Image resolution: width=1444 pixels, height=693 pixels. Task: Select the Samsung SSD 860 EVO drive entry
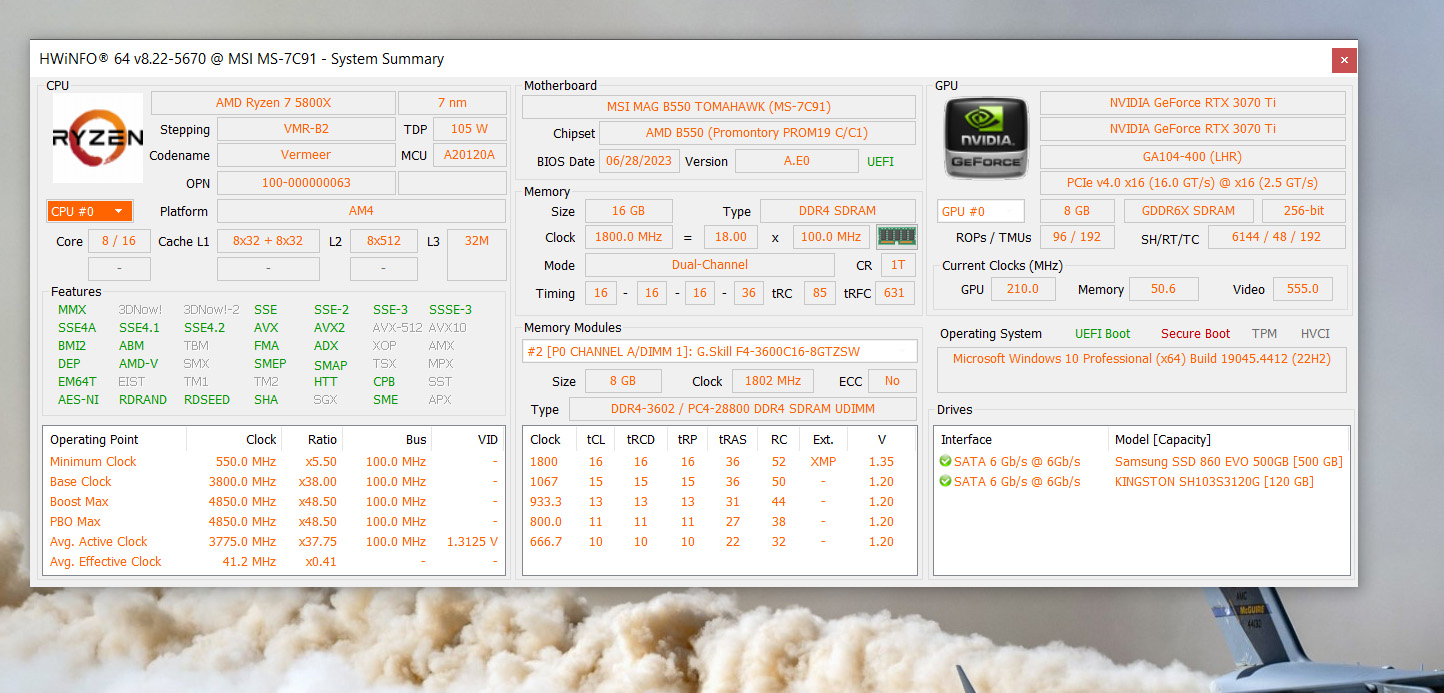coord(1228,462)
